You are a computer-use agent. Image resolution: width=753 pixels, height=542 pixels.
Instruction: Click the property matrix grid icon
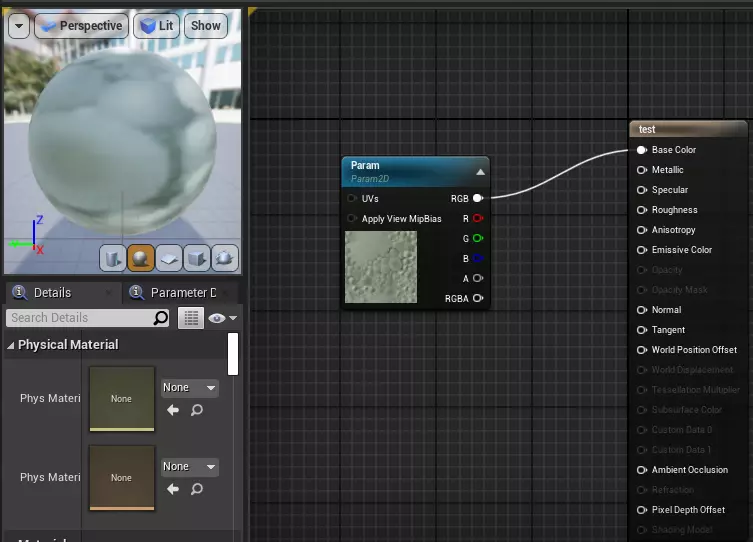click(x=190, y=318)
